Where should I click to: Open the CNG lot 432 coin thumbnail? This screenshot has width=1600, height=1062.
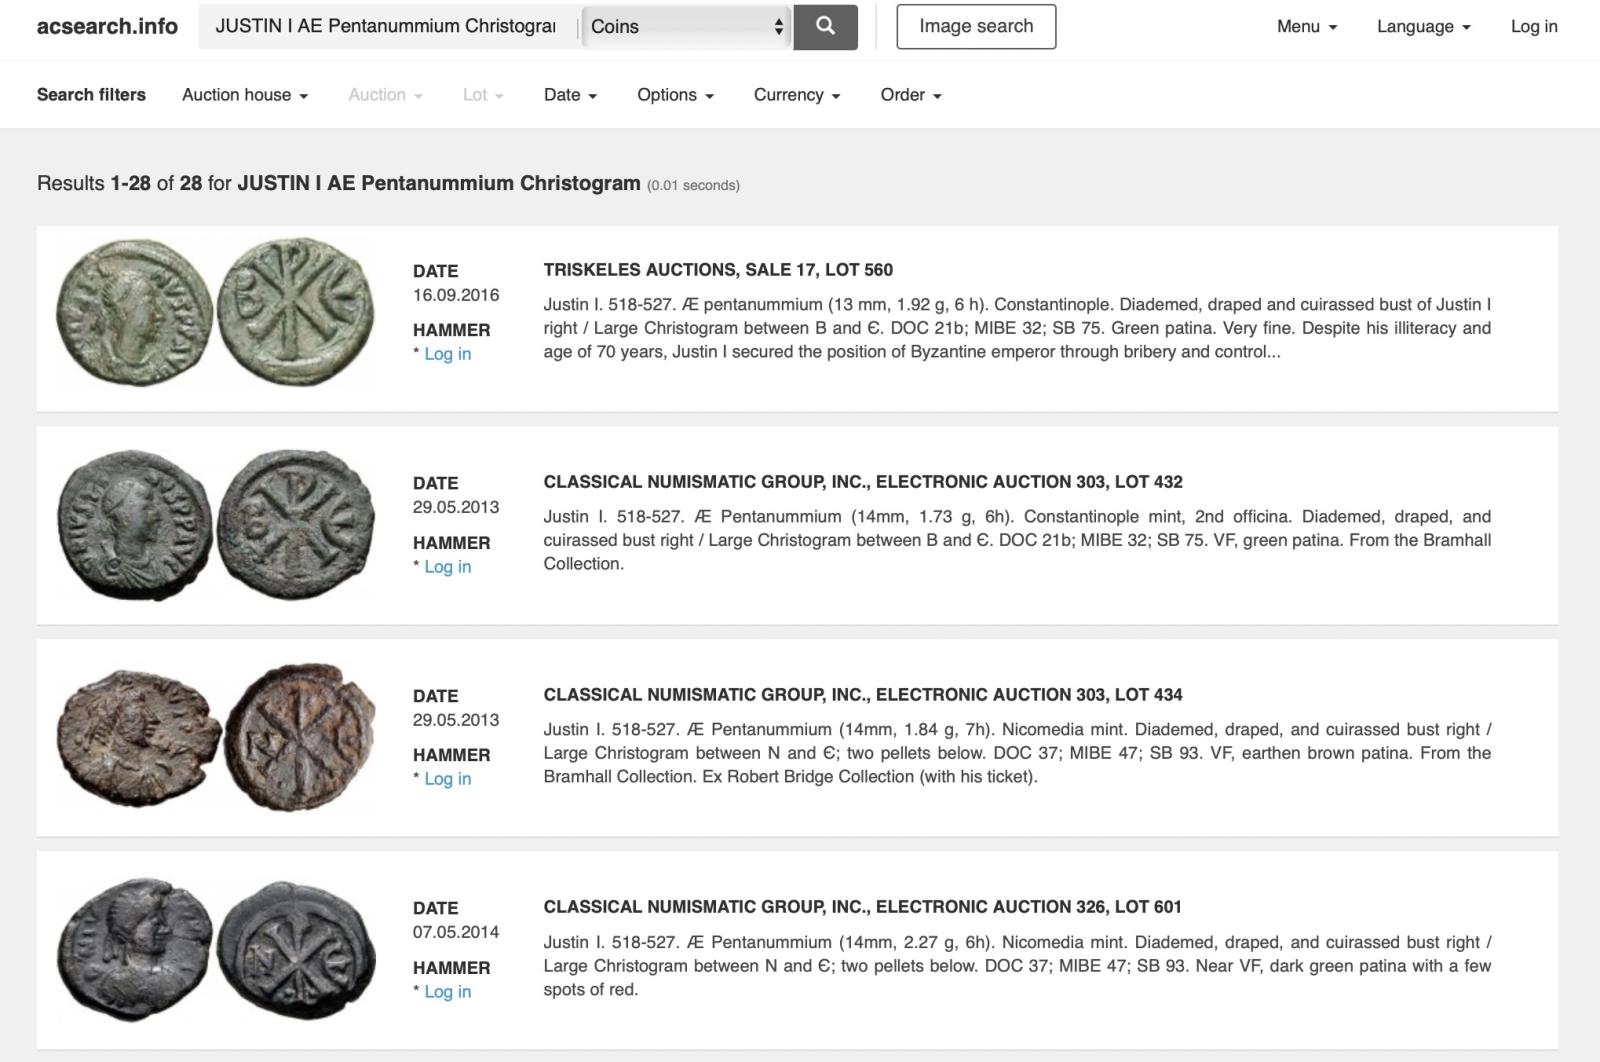(x=215, y=525)
